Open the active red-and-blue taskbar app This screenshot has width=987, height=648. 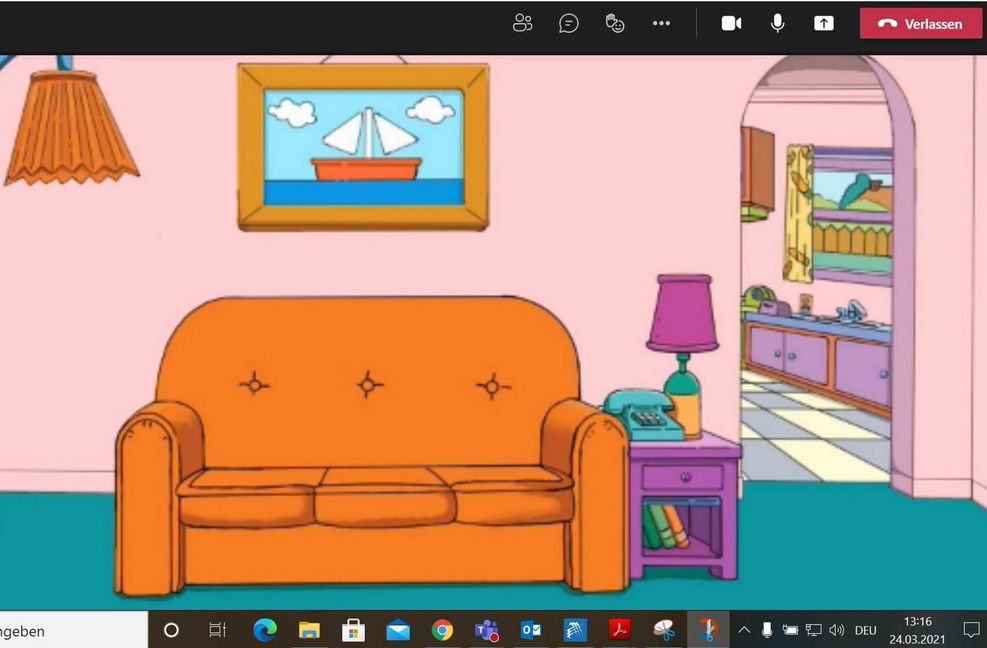(708, 630)
